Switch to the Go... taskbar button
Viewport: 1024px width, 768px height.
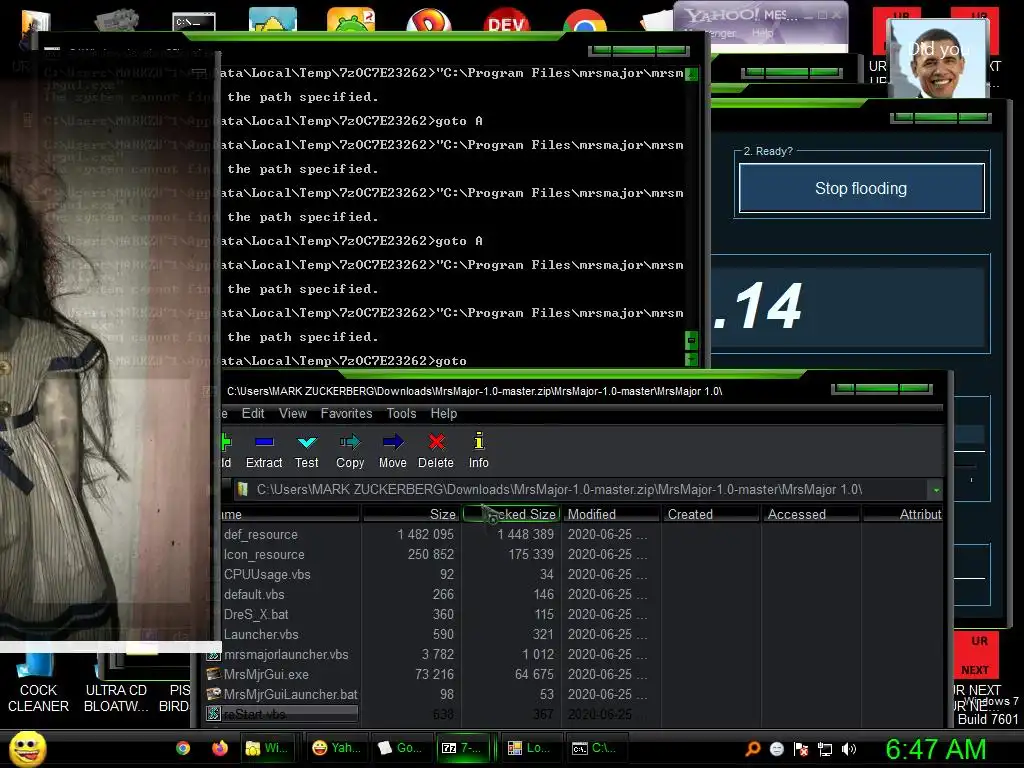(x=401, y=748)
